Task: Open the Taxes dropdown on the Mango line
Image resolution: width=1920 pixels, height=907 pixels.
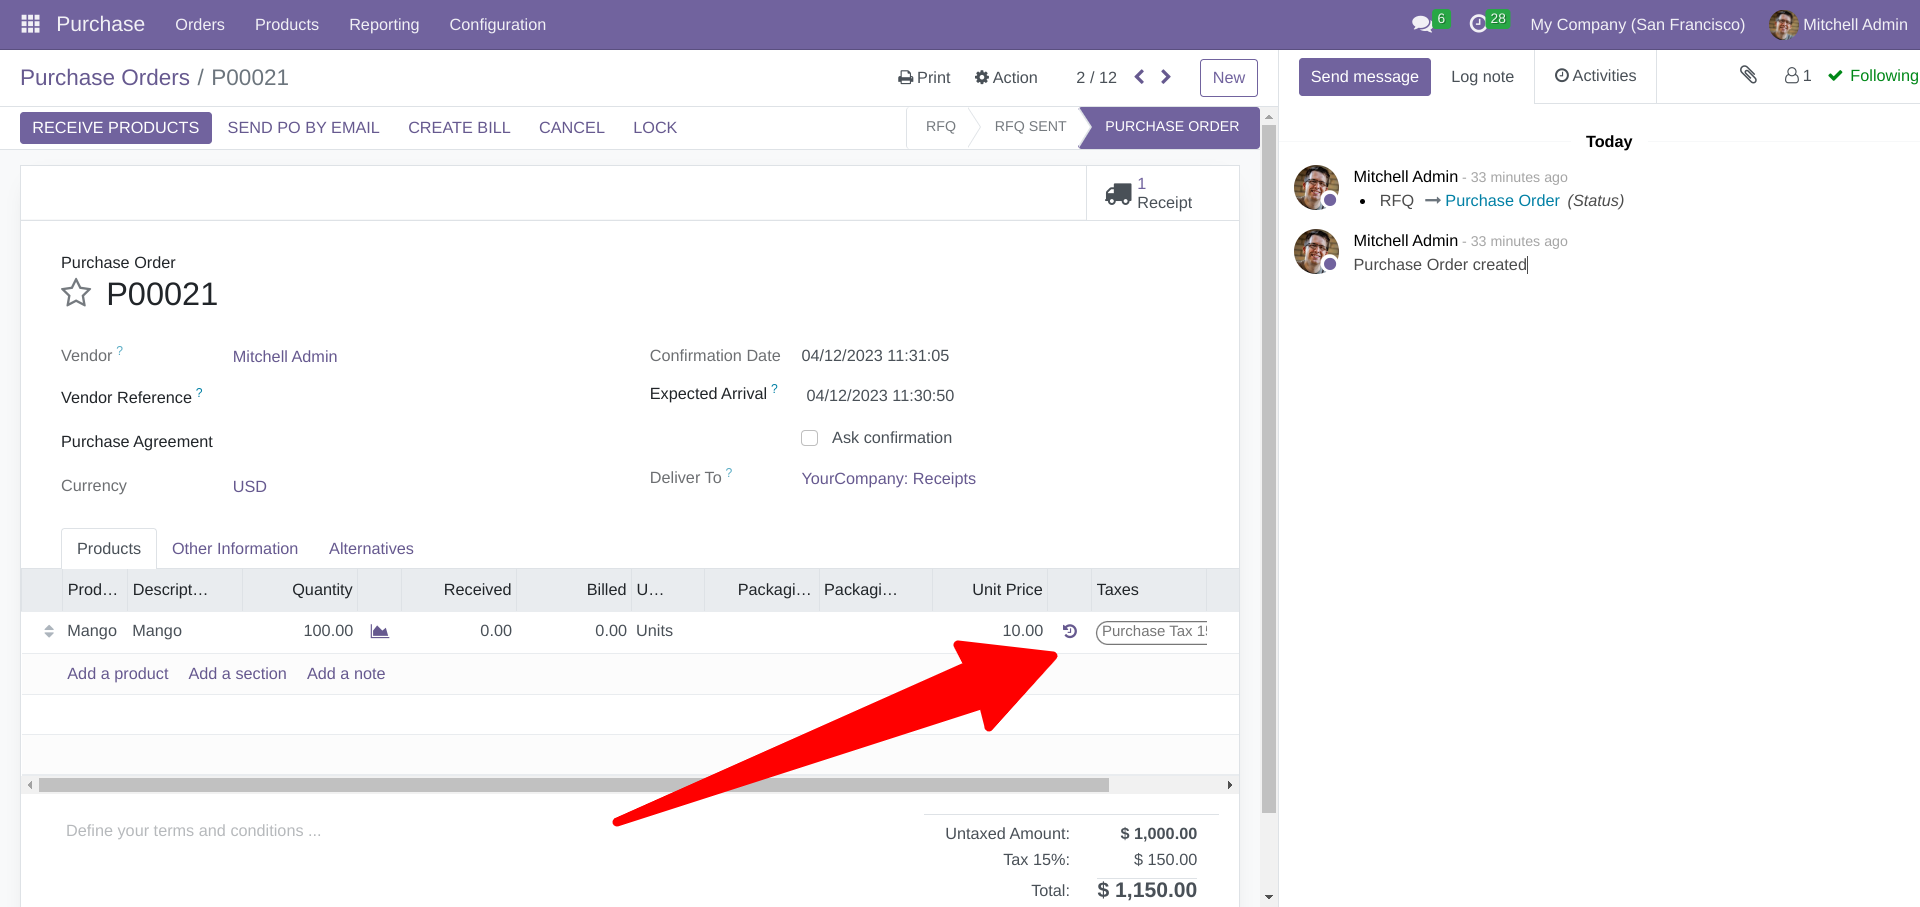Action: [x=1150, y=631]
